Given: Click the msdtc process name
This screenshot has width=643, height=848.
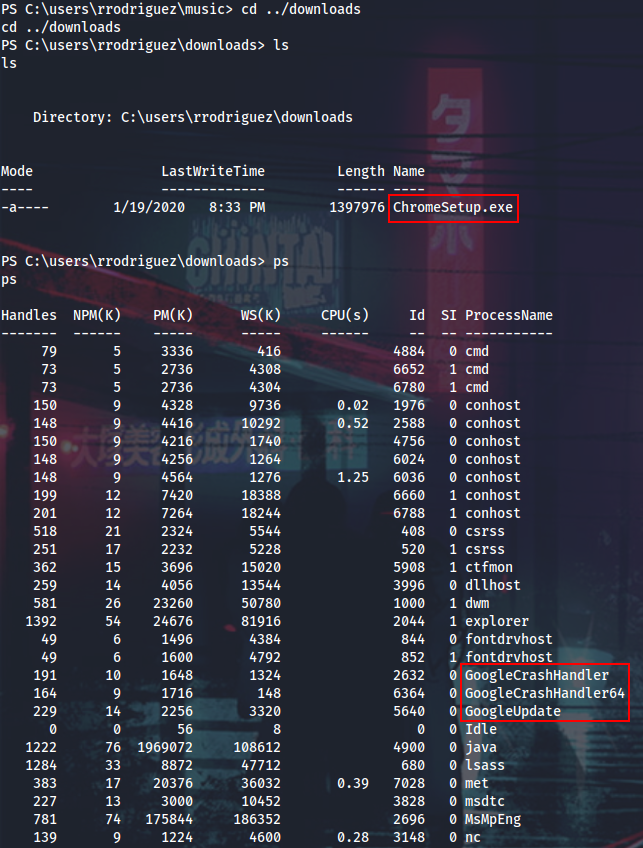Looking at the screenshot, I should click(485, 801).
